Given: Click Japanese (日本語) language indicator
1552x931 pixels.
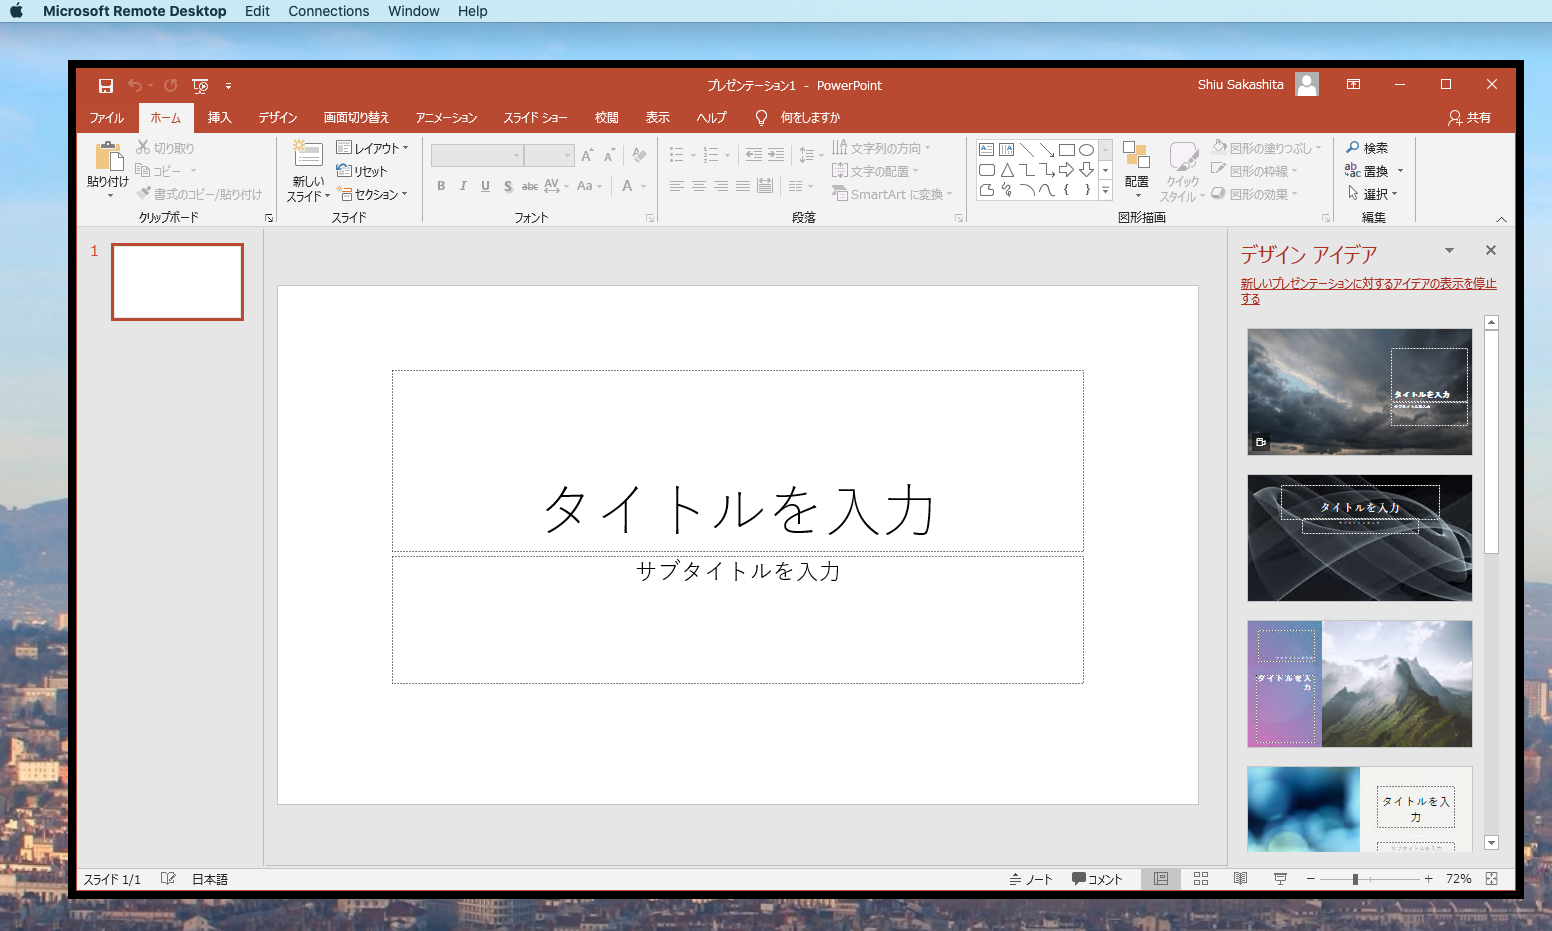Looking at the screenshot, I should click(210, 879).
